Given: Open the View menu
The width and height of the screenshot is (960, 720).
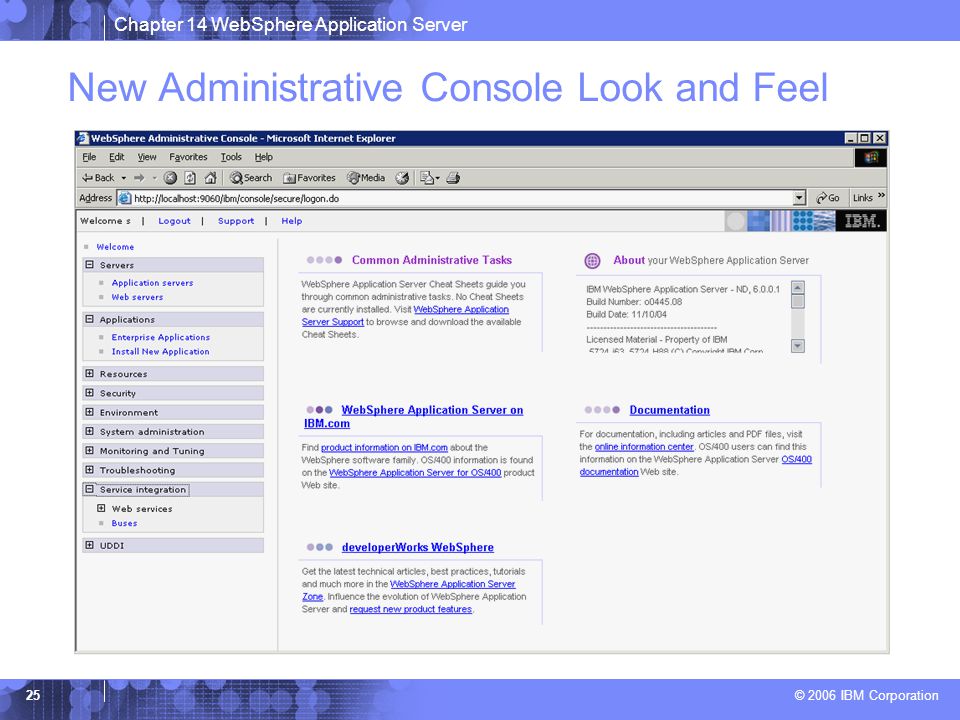Looking at the screenshot, I should pyautogui.click(x=147, y=157).
